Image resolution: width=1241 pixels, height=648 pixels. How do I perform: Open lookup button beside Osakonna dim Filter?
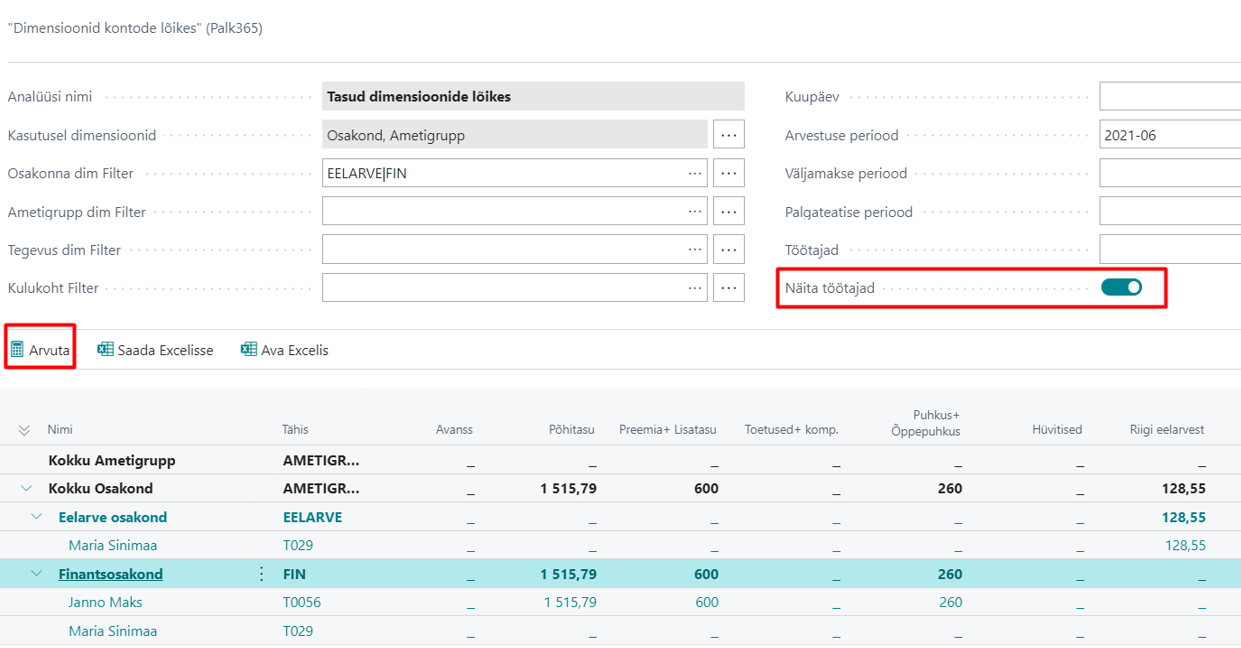(729, 173)
